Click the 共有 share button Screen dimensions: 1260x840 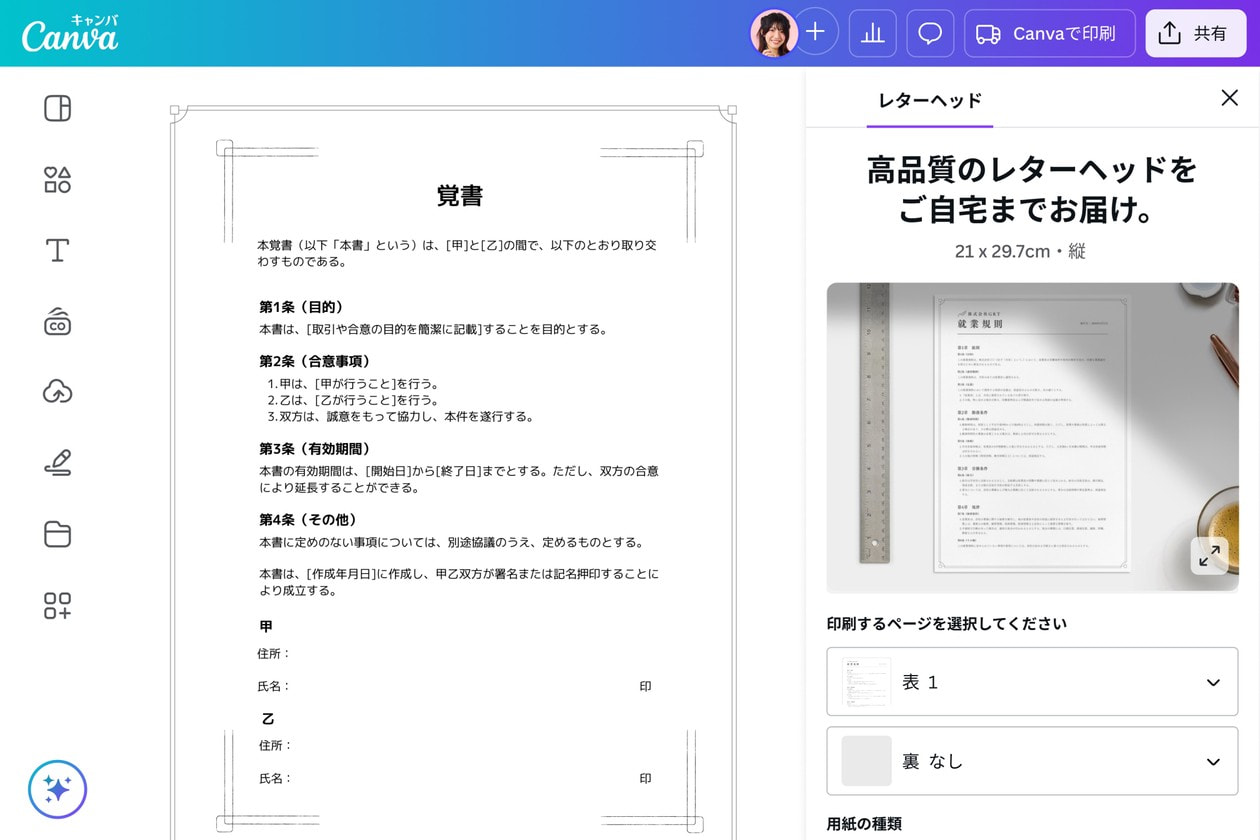pyautogui.click(x=1196, y=33)
